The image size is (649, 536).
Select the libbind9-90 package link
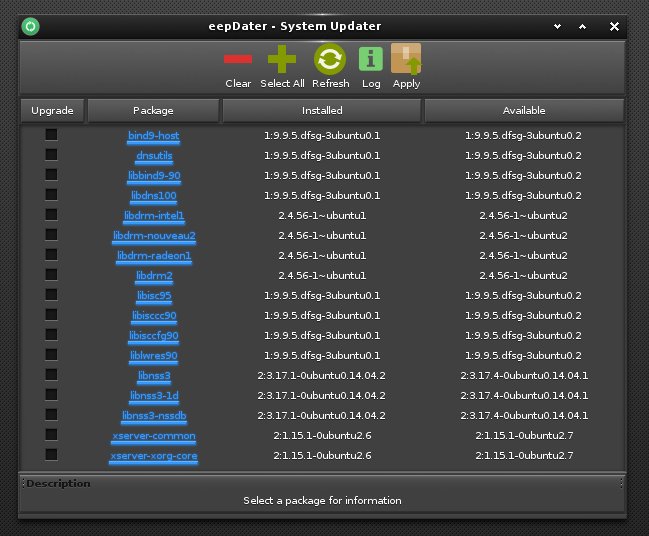pyautogui.click(x=154, y=175)
